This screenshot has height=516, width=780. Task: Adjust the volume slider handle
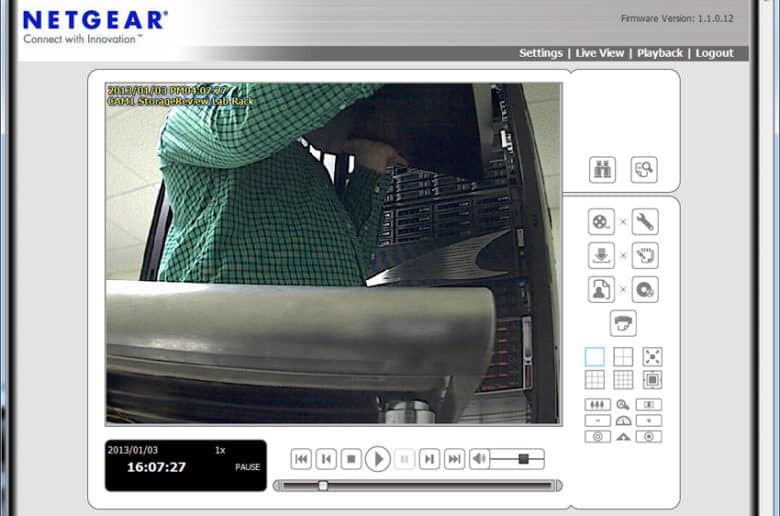coord(523,459)
